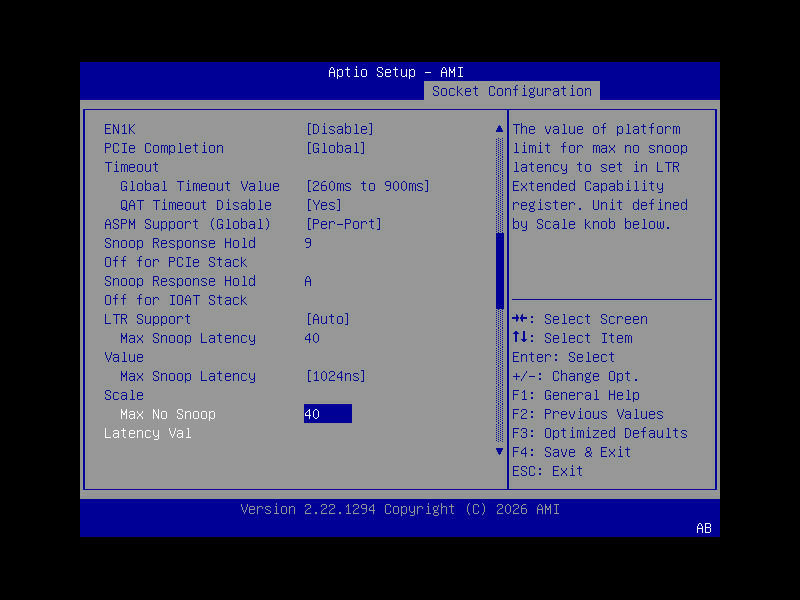Select LTR Support label

[x=147, y=319]
